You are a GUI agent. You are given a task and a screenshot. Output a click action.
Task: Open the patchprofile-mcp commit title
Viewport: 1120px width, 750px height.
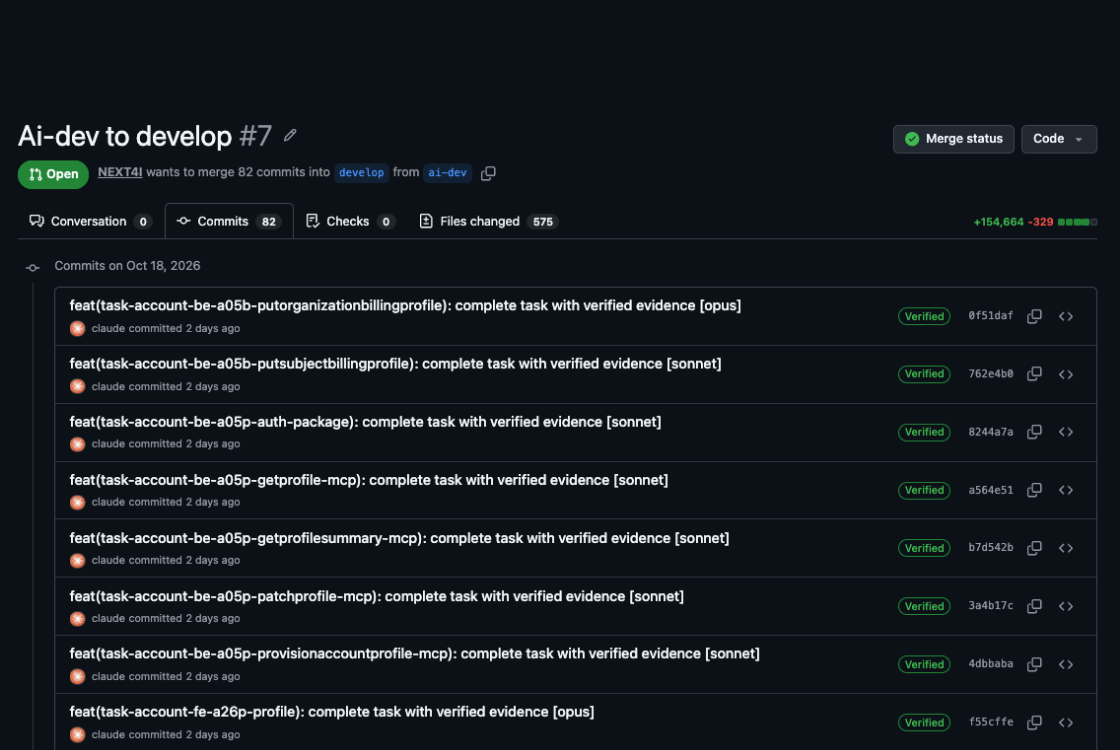376,596
